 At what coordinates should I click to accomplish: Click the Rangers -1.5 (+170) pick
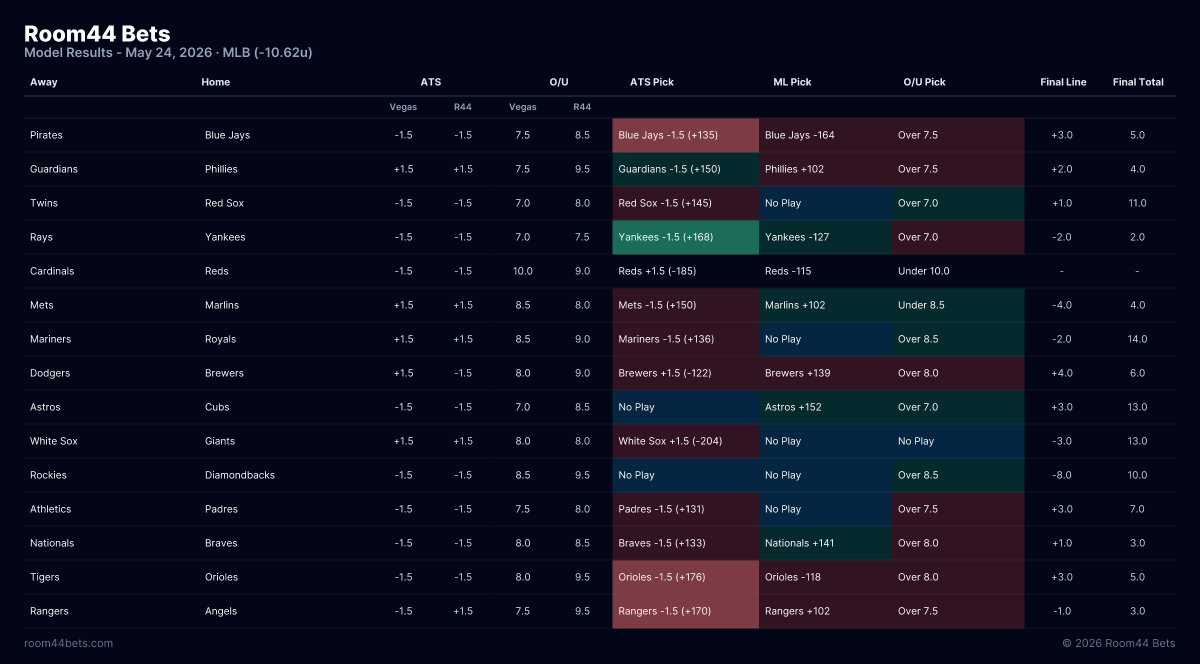point(686,611)
